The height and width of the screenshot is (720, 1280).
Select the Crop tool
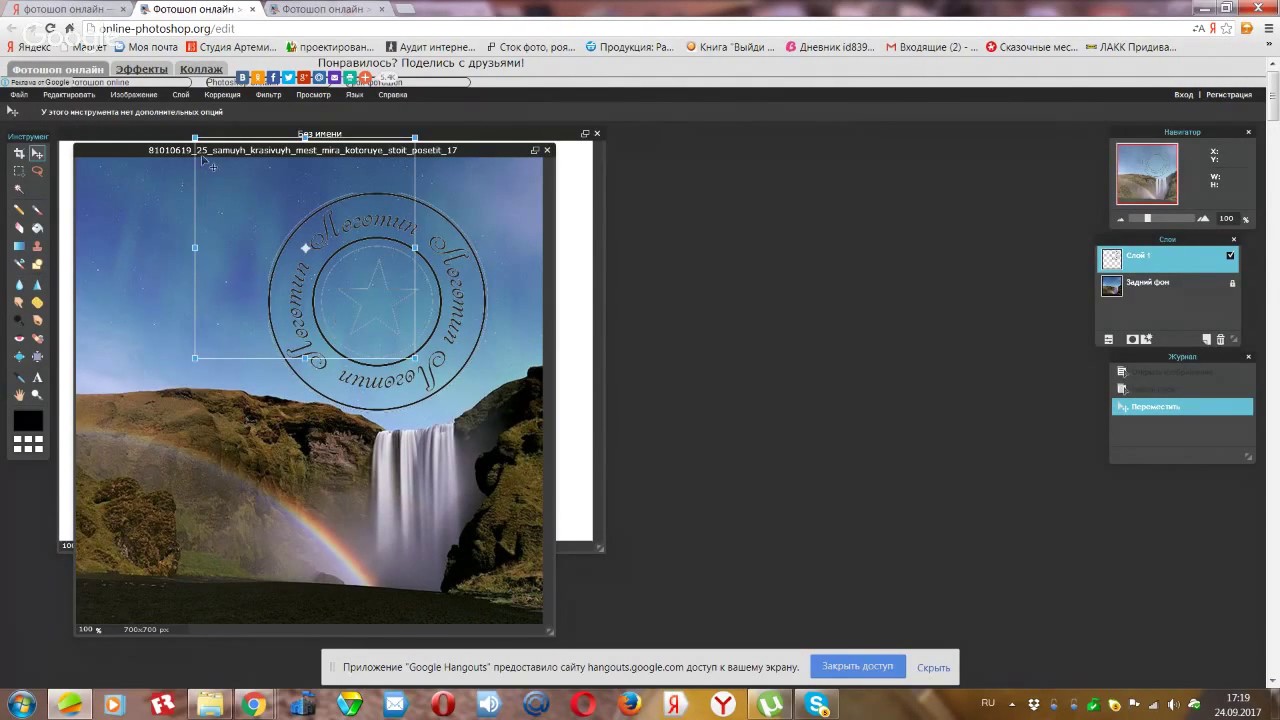(x=19, y=154)
